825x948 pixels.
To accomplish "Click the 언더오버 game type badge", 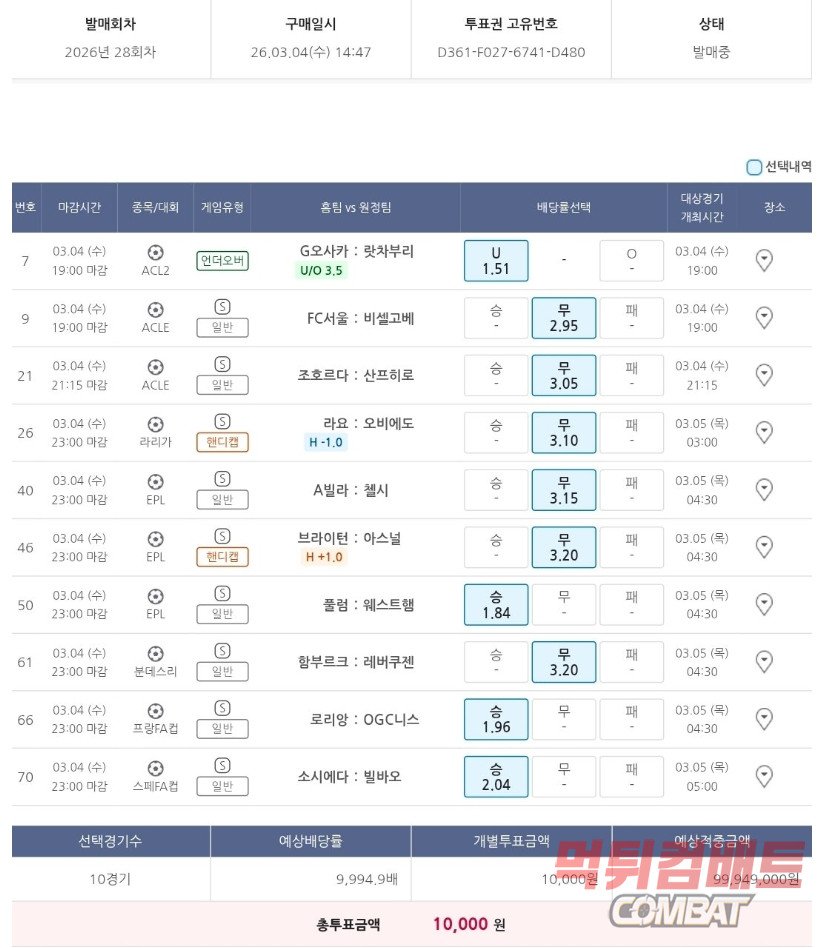I will (222, 261).
